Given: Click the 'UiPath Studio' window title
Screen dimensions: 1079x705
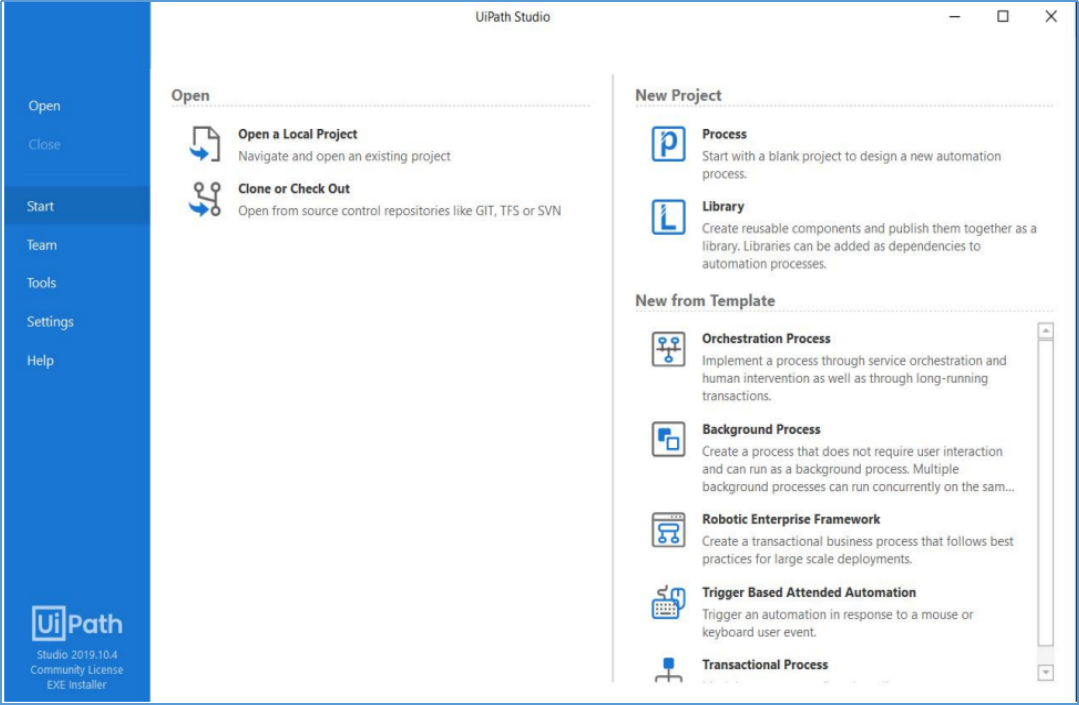Looking at the screenshot, I should pyautogui.click(x=513, y=17).
